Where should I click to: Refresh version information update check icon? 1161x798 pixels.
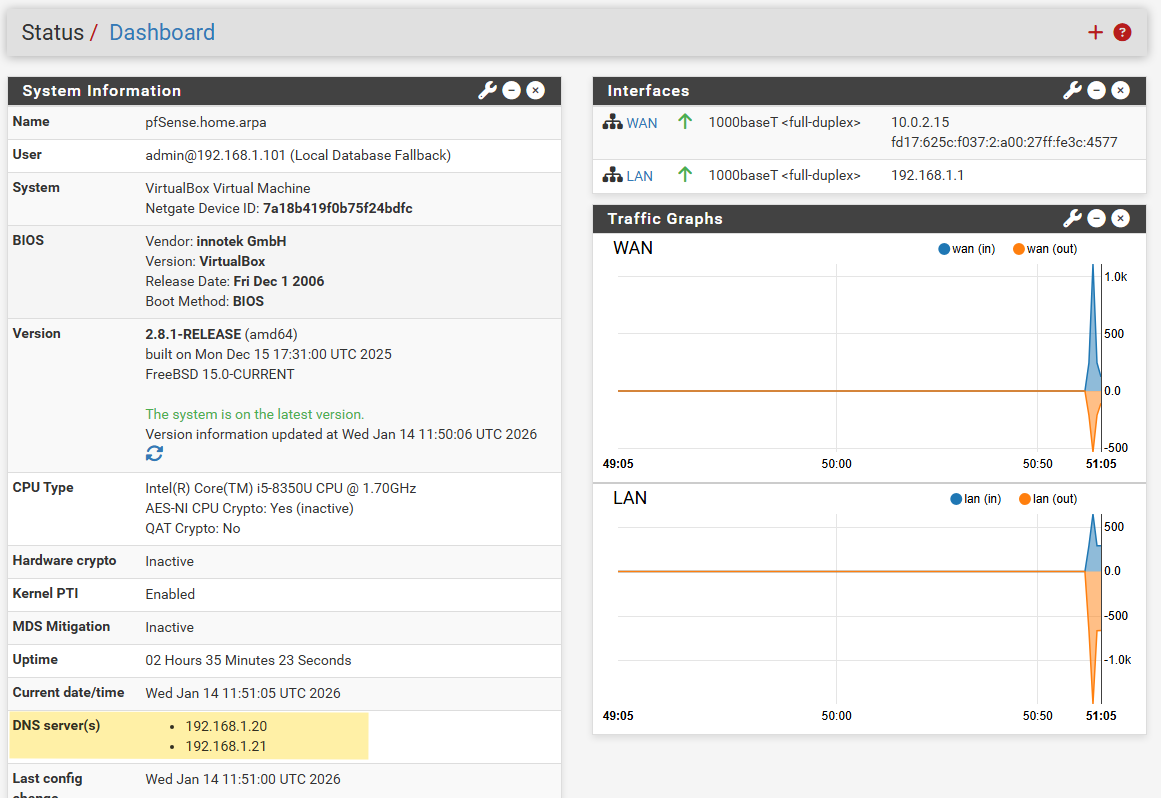154,454
